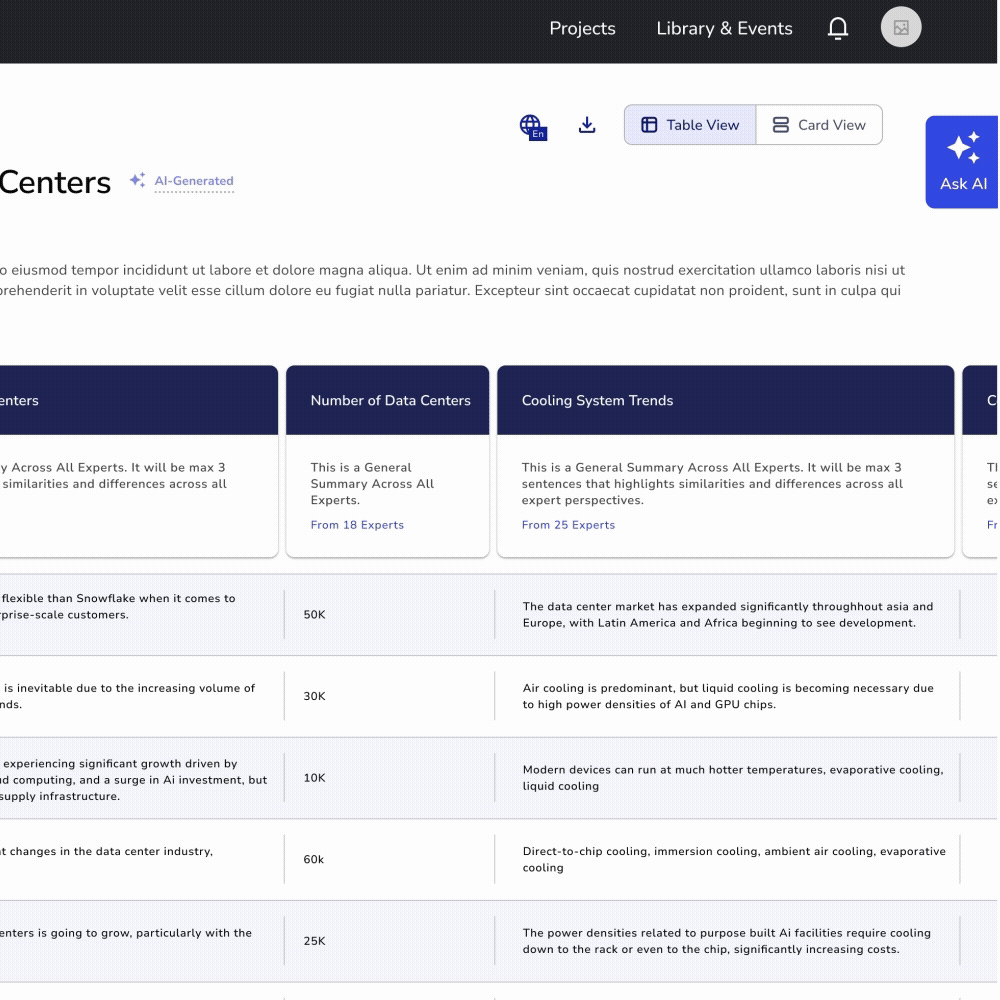Click the stacked cards icon in Card View

[781, 125]
